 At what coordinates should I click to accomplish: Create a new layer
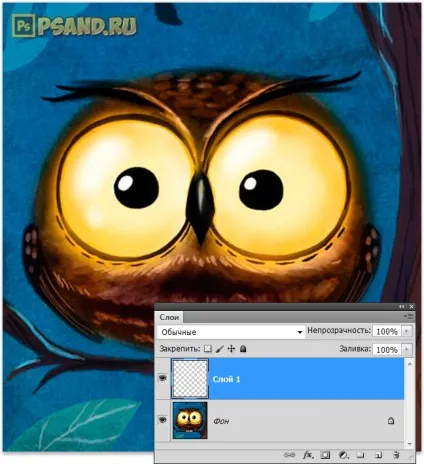[x=378, y=455]
